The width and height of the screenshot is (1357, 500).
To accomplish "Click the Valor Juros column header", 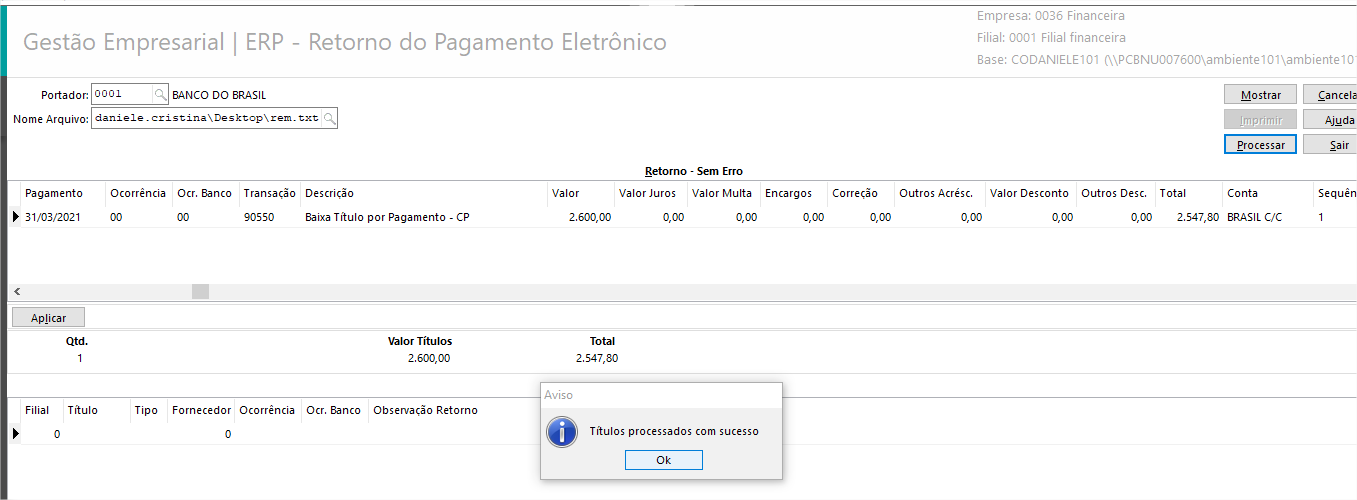I will tap(647, 193).
